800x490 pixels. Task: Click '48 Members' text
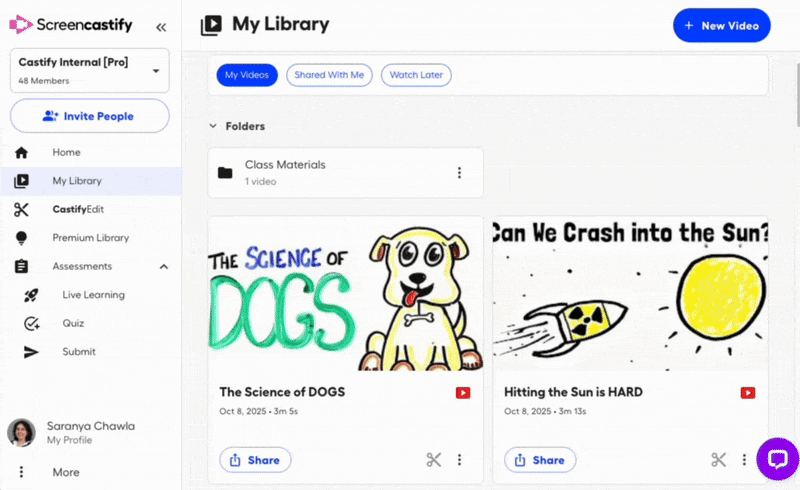pos(44,81)
